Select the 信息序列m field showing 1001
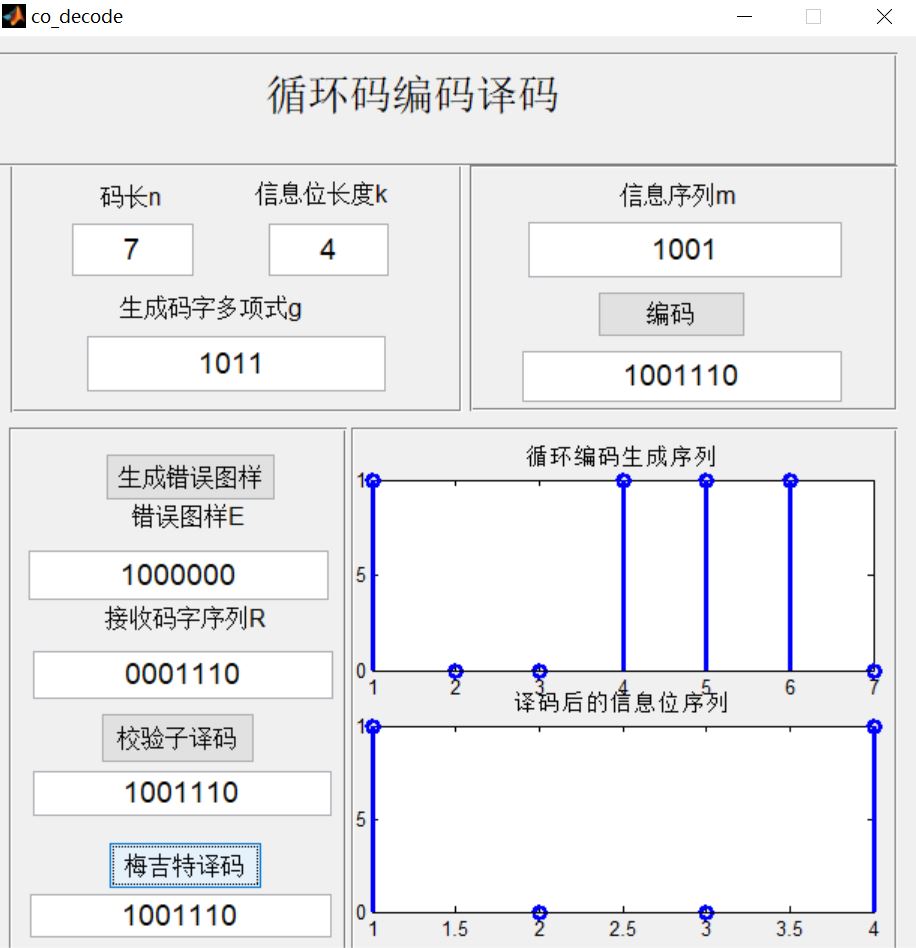916x948 pixels. 684,250
